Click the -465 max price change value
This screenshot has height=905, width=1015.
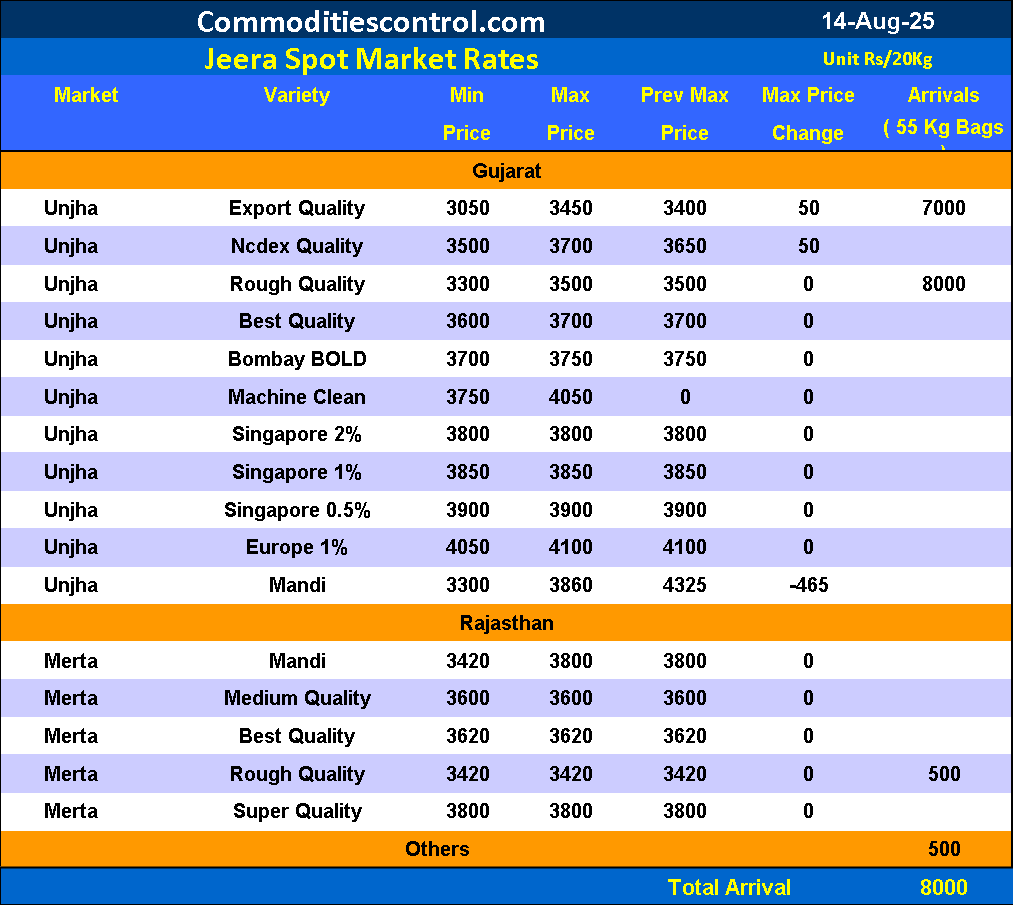click(x=808, y=585)
